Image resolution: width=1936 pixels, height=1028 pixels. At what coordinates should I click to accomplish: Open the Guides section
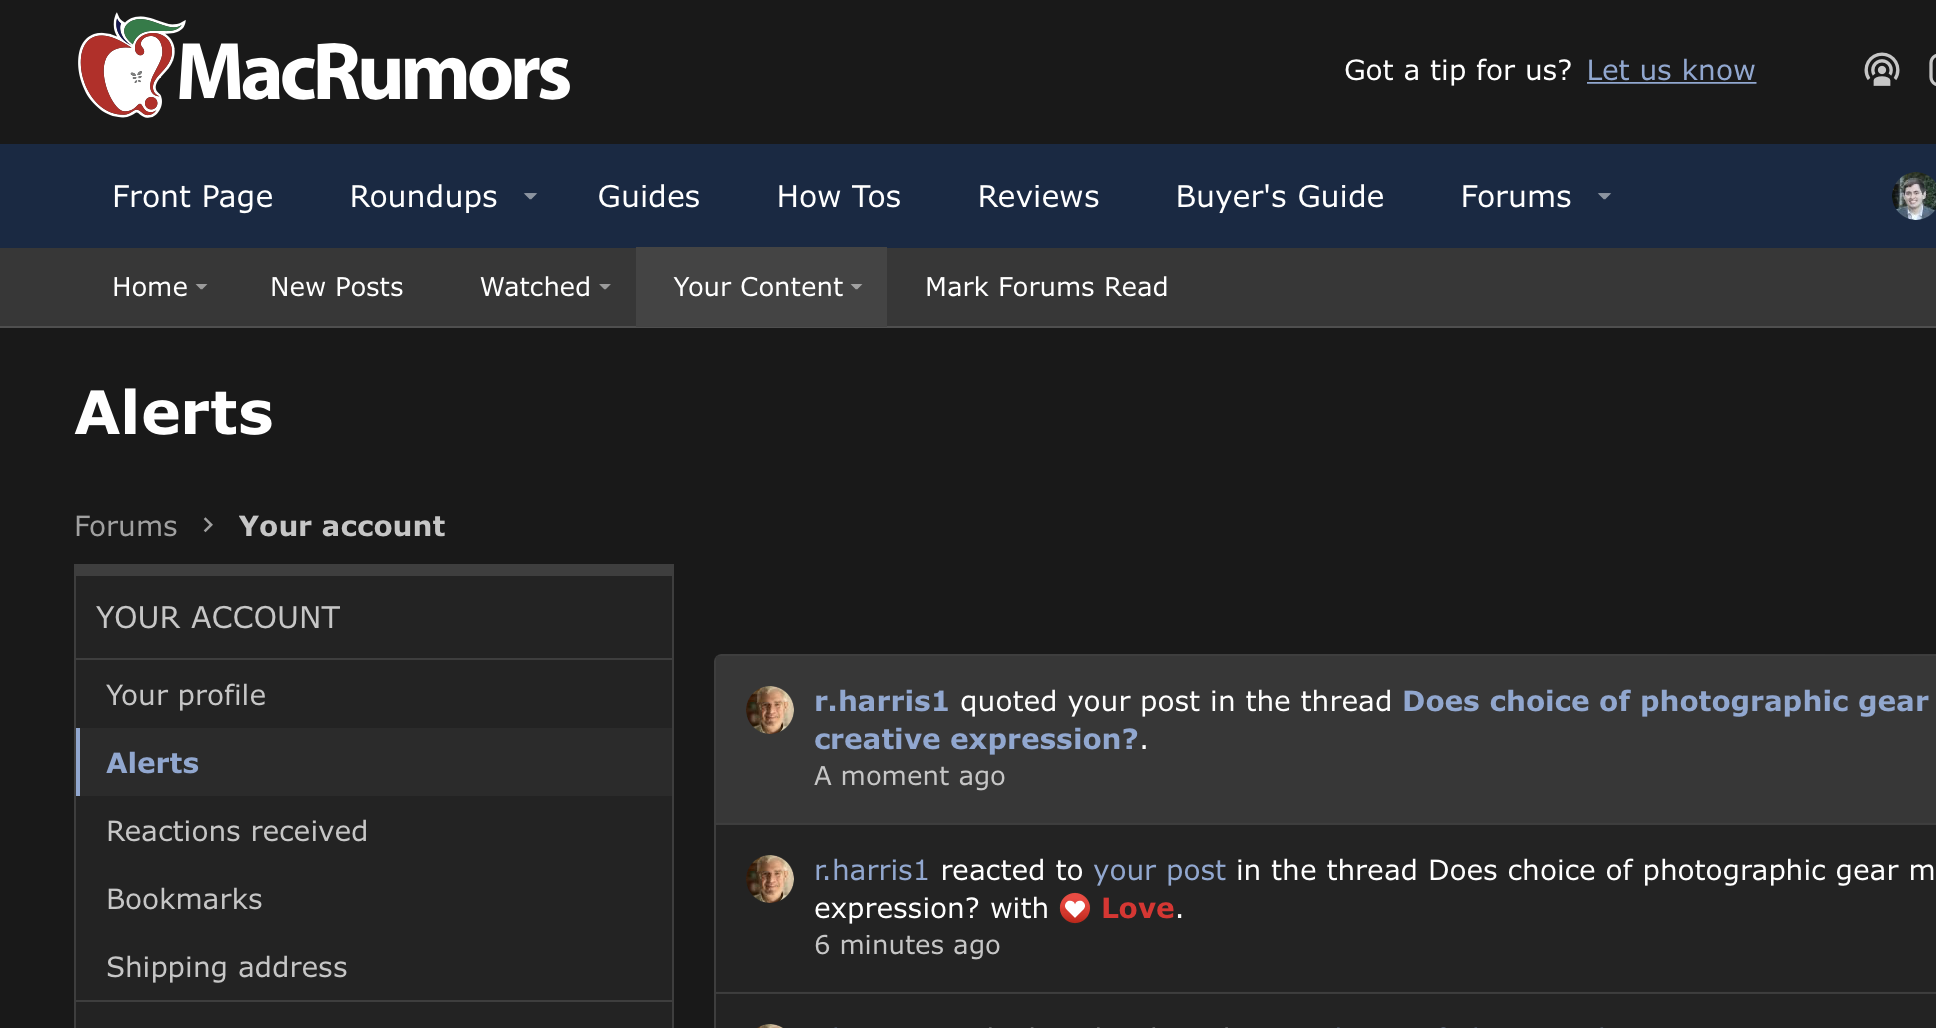[649, 196]
